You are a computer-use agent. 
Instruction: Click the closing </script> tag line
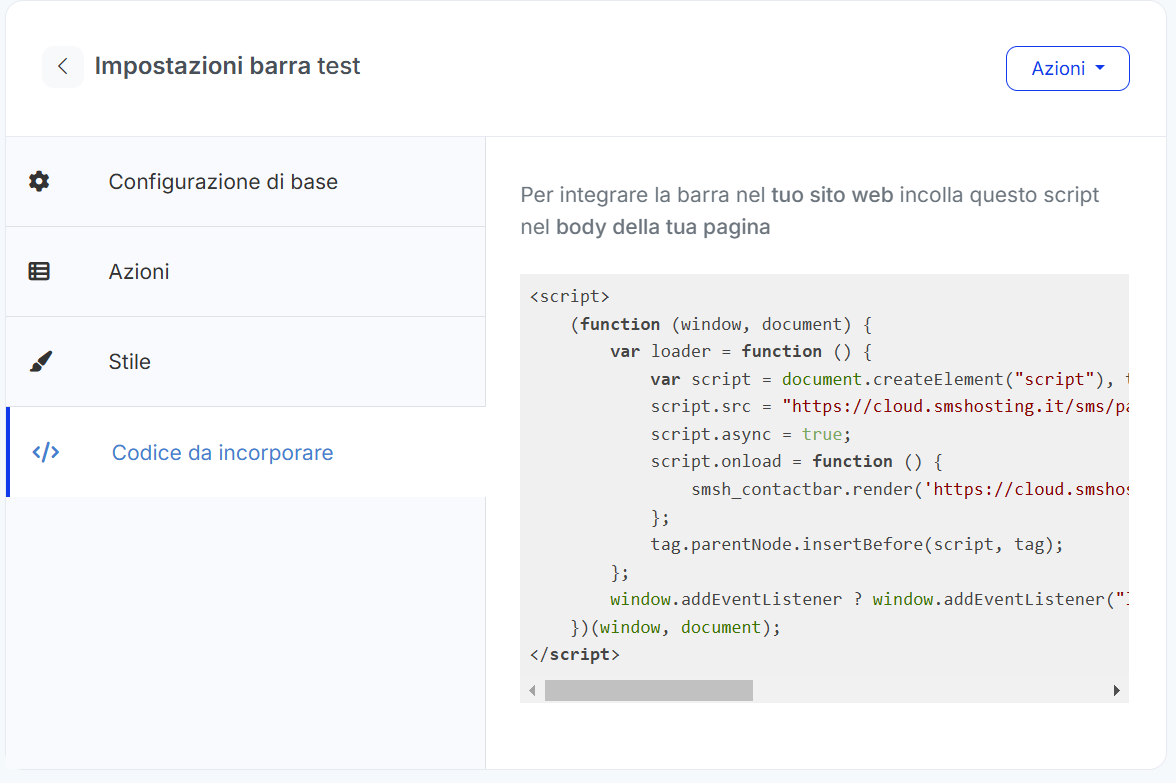tap(575, 655)
